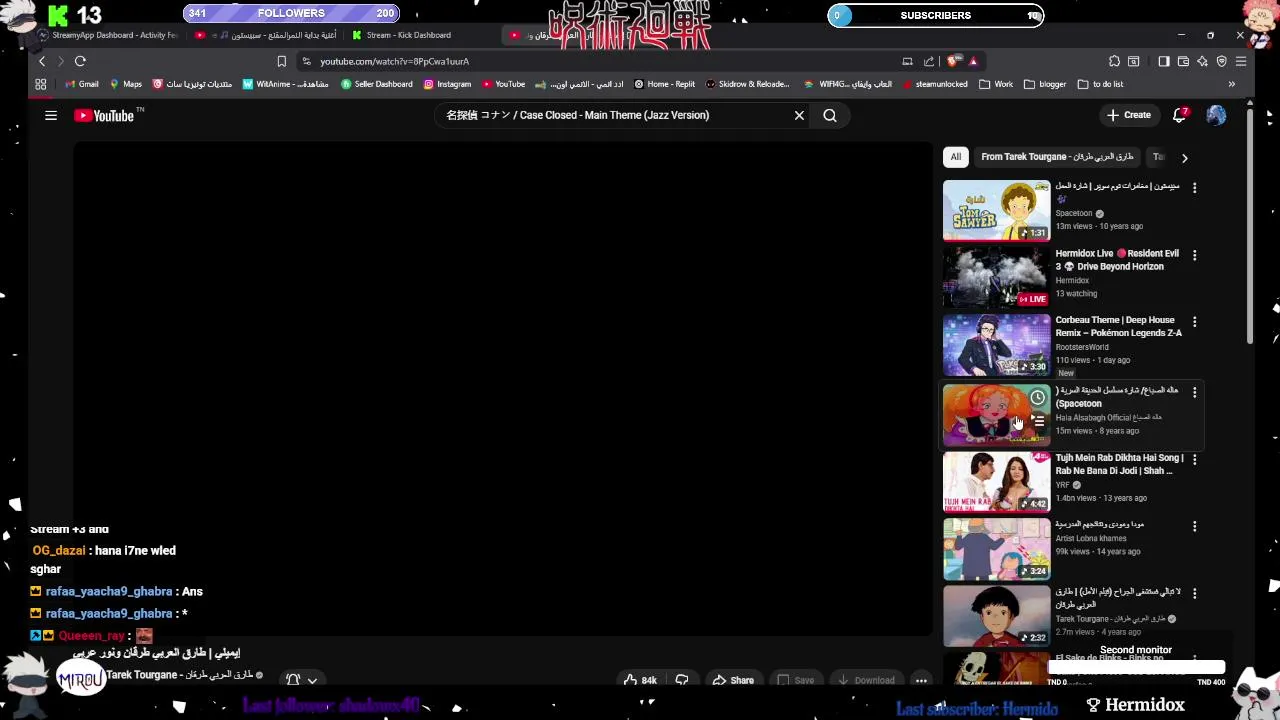Open options for Tujh Mein Rab video
This screenshot has height=720, width=1280.
click(x=1194, y=460)
